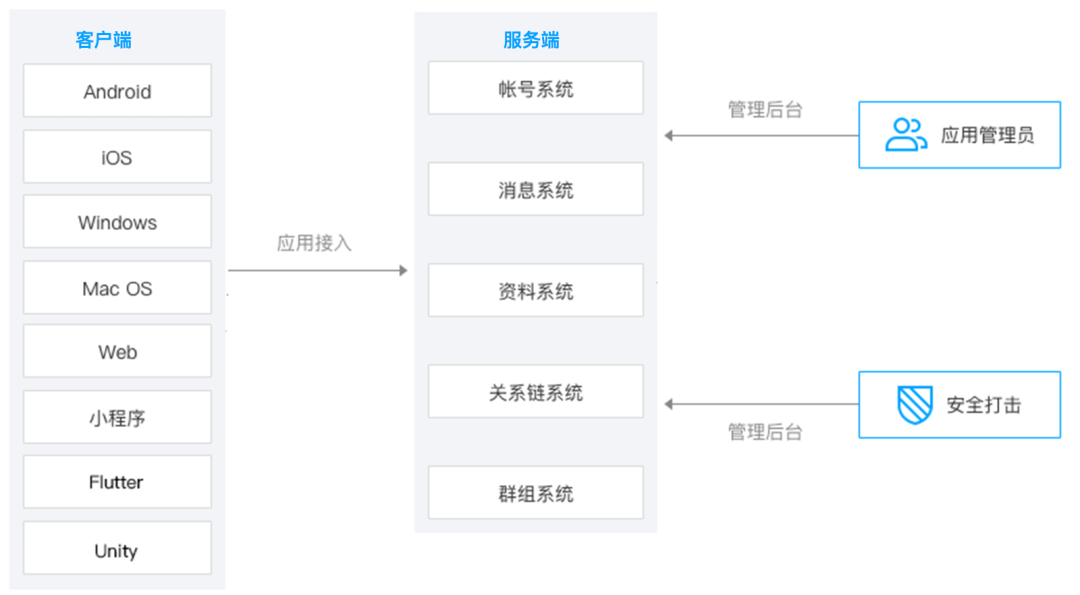Select the 资料系统 server box
The width and height of the screenshot is (1080, 595).
point(535,291)
